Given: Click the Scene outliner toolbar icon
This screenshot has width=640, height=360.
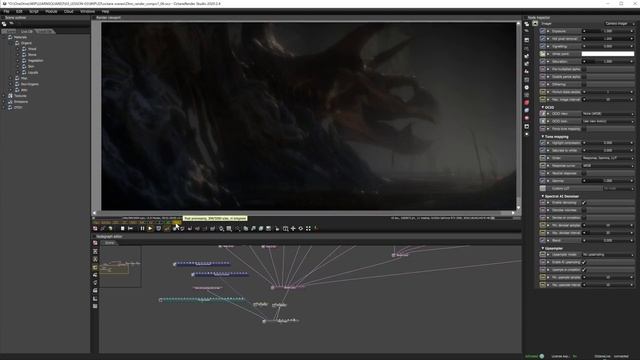Looking at the screenshot, I should [x=4, y=24].
